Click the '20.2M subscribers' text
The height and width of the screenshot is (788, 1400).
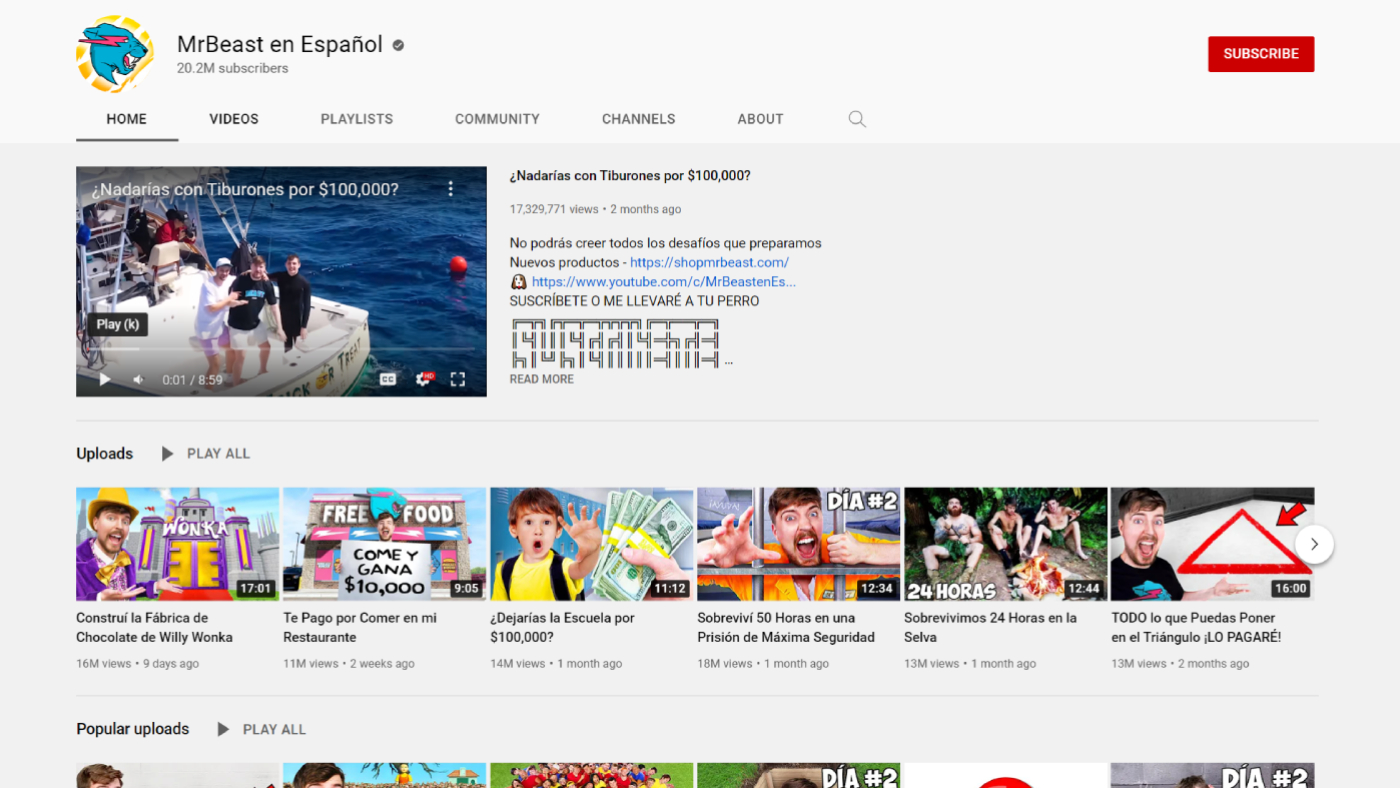(233, 68)
